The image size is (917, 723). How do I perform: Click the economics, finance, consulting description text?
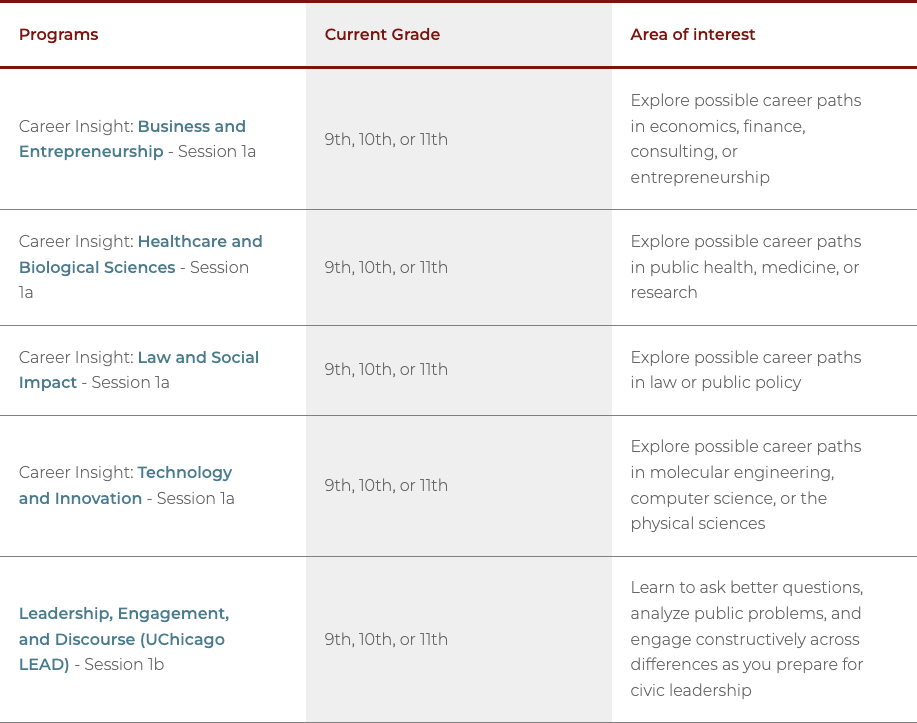pyautogui.click(x=745, y=139)
